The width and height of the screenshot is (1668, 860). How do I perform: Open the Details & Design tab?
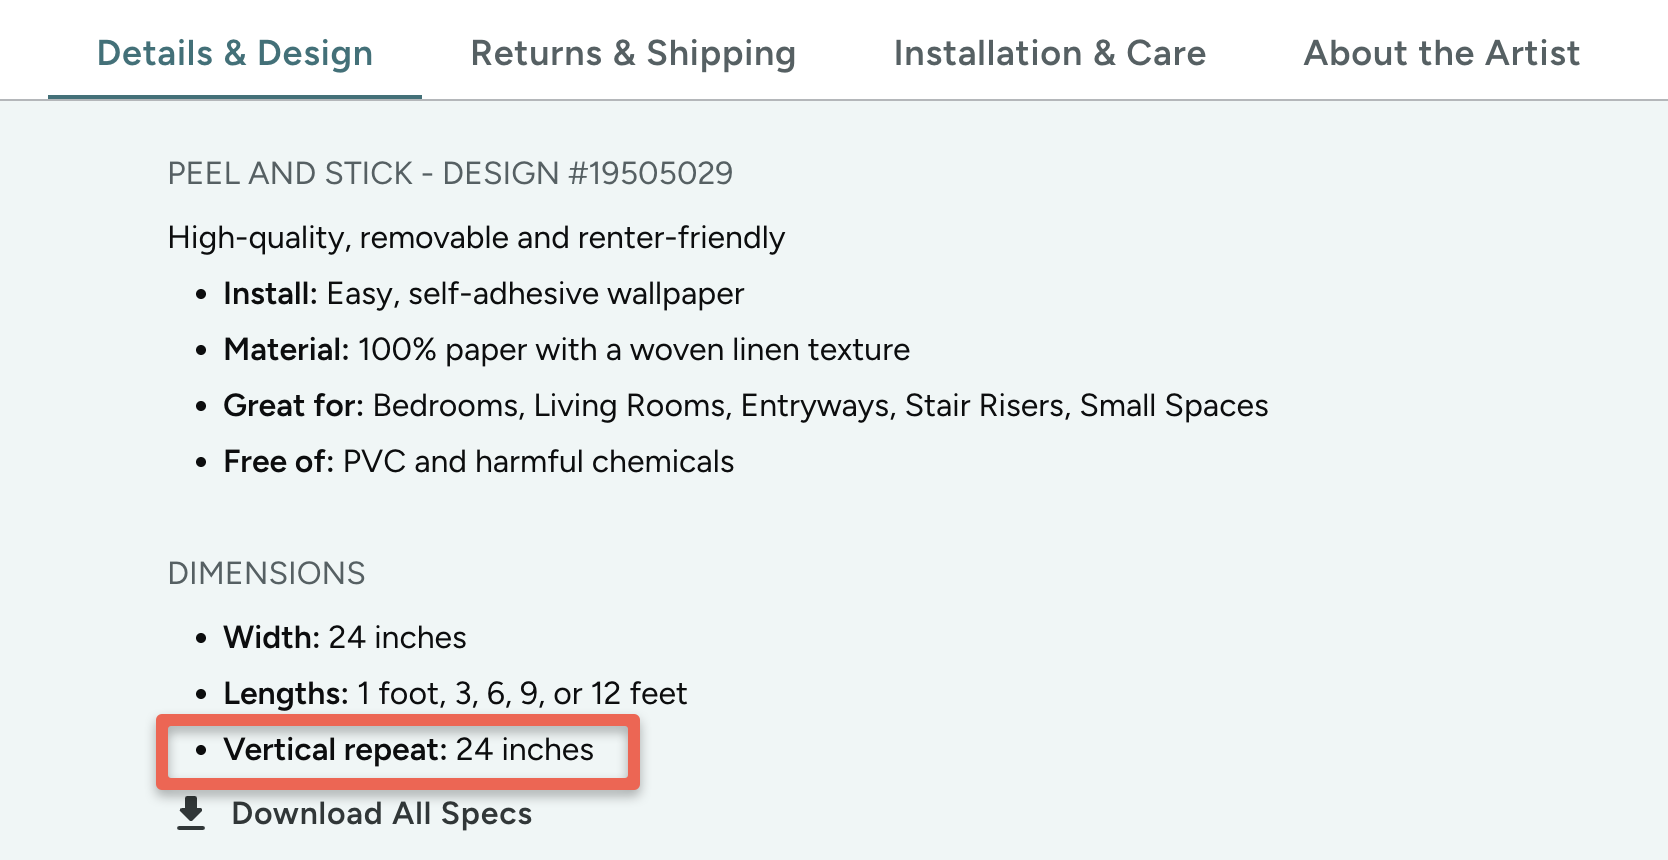pos(235,53)
